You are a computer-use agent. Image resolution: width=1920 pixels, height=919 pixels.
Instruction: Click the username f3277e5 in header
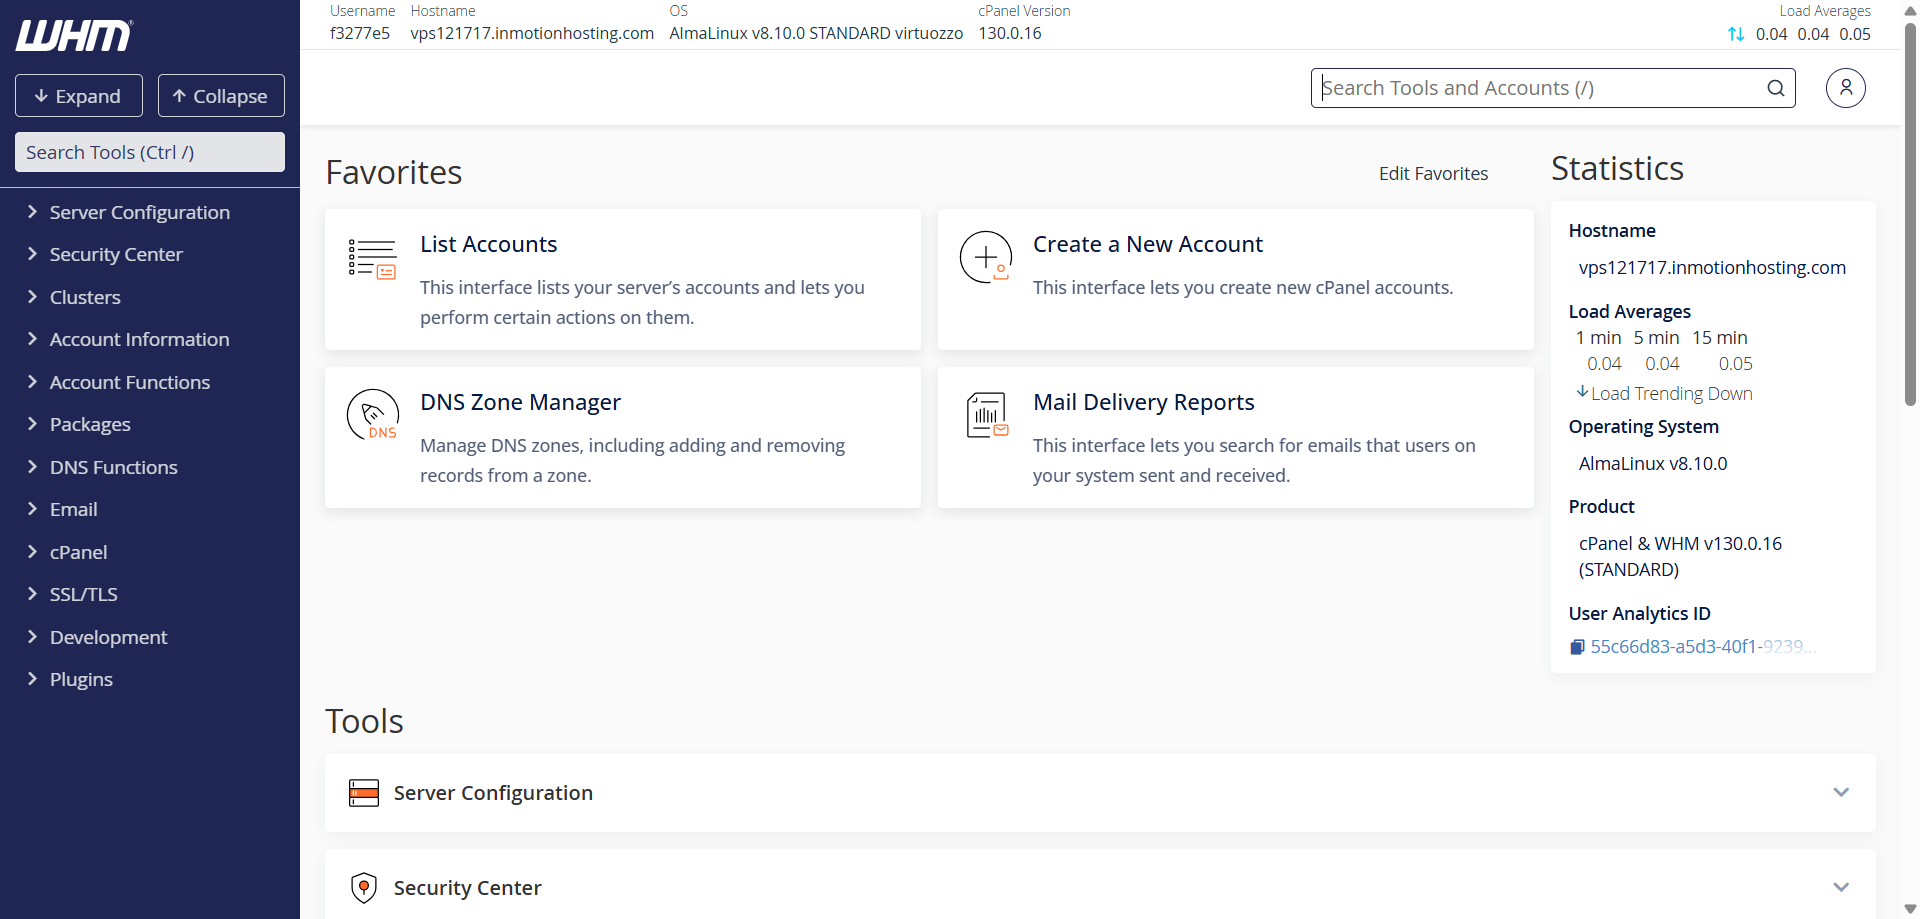tap(360, 34)
